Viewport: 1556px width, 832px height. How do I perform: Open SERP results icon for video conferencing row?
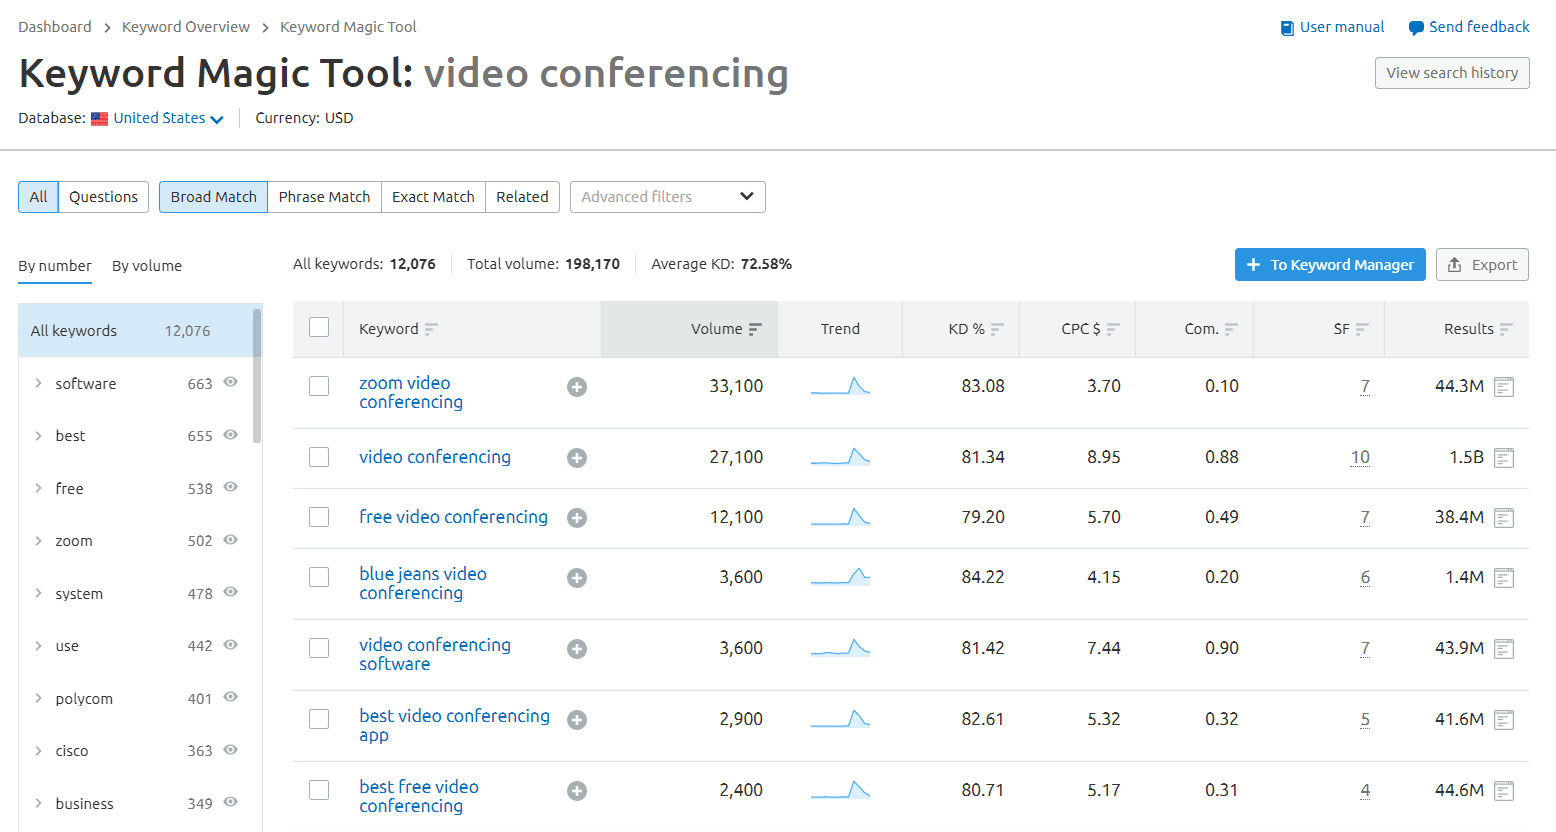tap(1504, 458)
